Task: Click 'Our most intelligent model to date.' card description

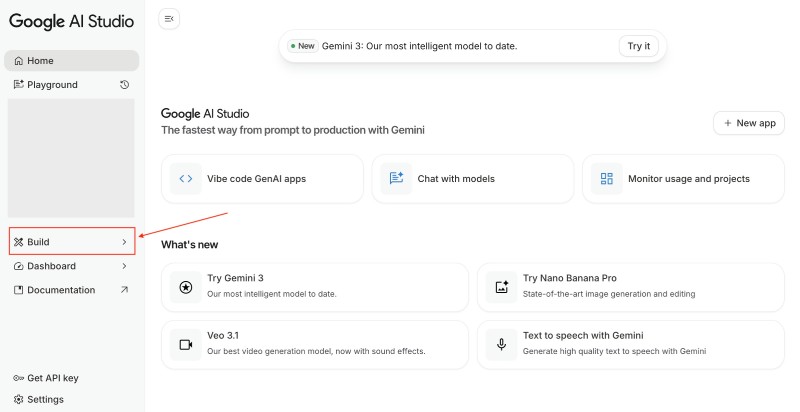Action: (x=271, y=294)
